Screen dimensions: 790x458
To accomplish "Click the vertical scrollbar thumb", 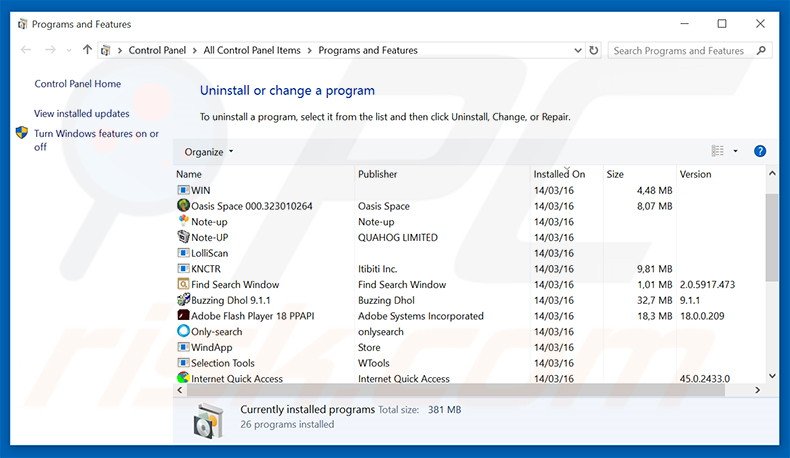I will click(772, 237).
